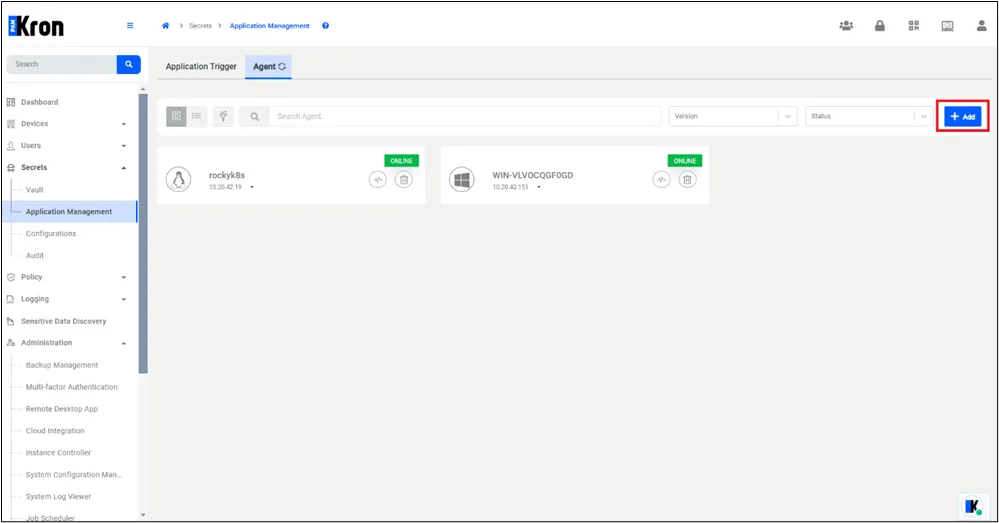Viewport: 999px width, 523px height.
Task: Open the screen monitor icon in header
Action: coord(947,25)
